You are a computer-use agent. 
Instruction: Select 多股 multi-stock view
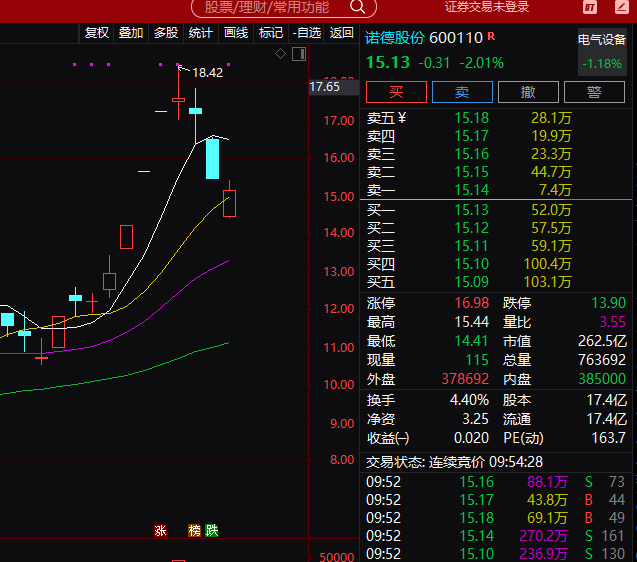point(166,33)
